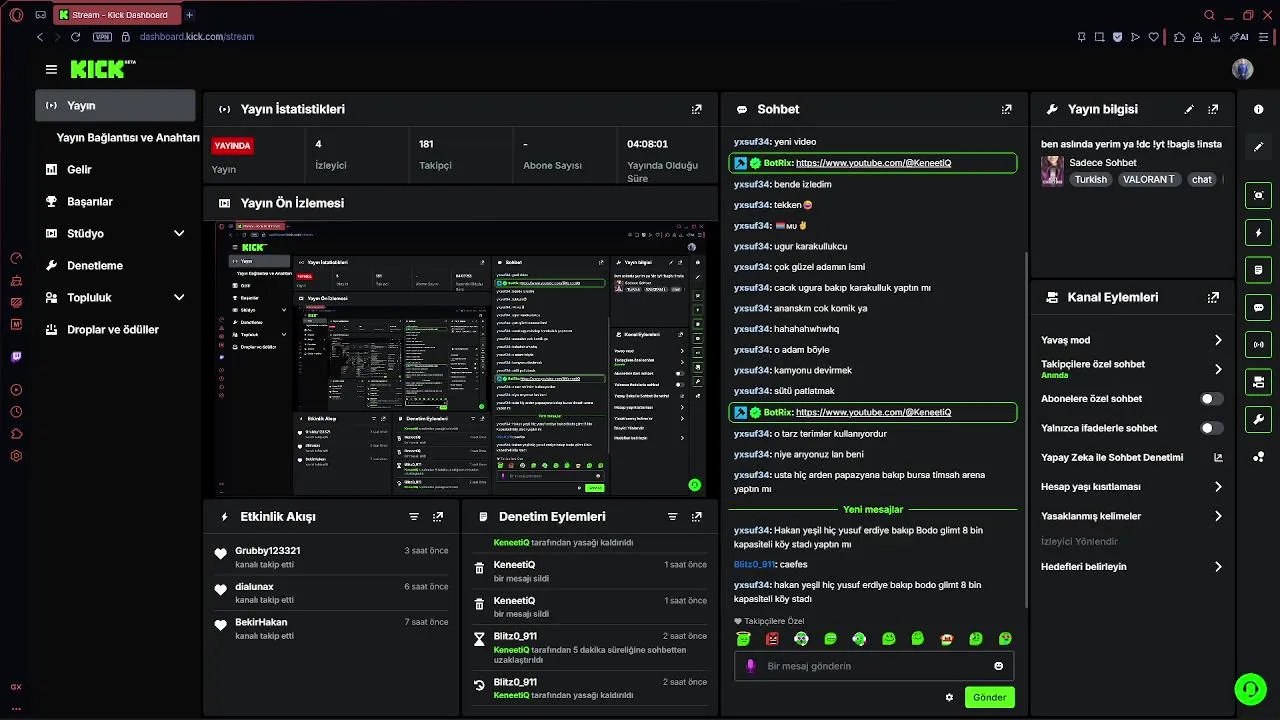The width and height of the screenshot is (1280, 720).
Task: Open the hamburger menu beside KICK logo
Action: click(x=51, y=69)
